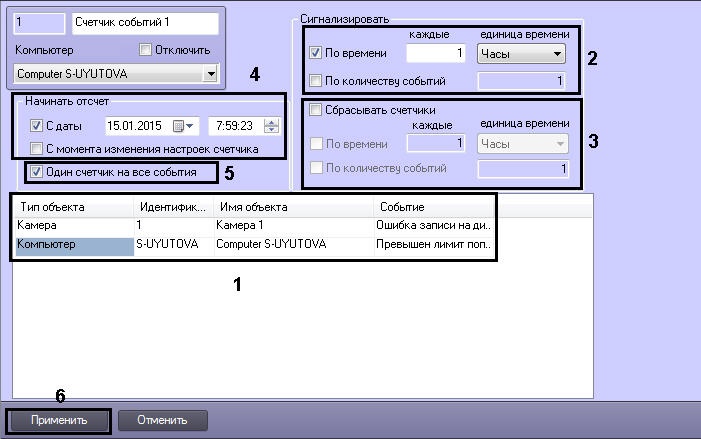This screenshot has height=439, width=701.
Task: Click the каждые value field under Сигнализировать
Action: click(435, 53)
